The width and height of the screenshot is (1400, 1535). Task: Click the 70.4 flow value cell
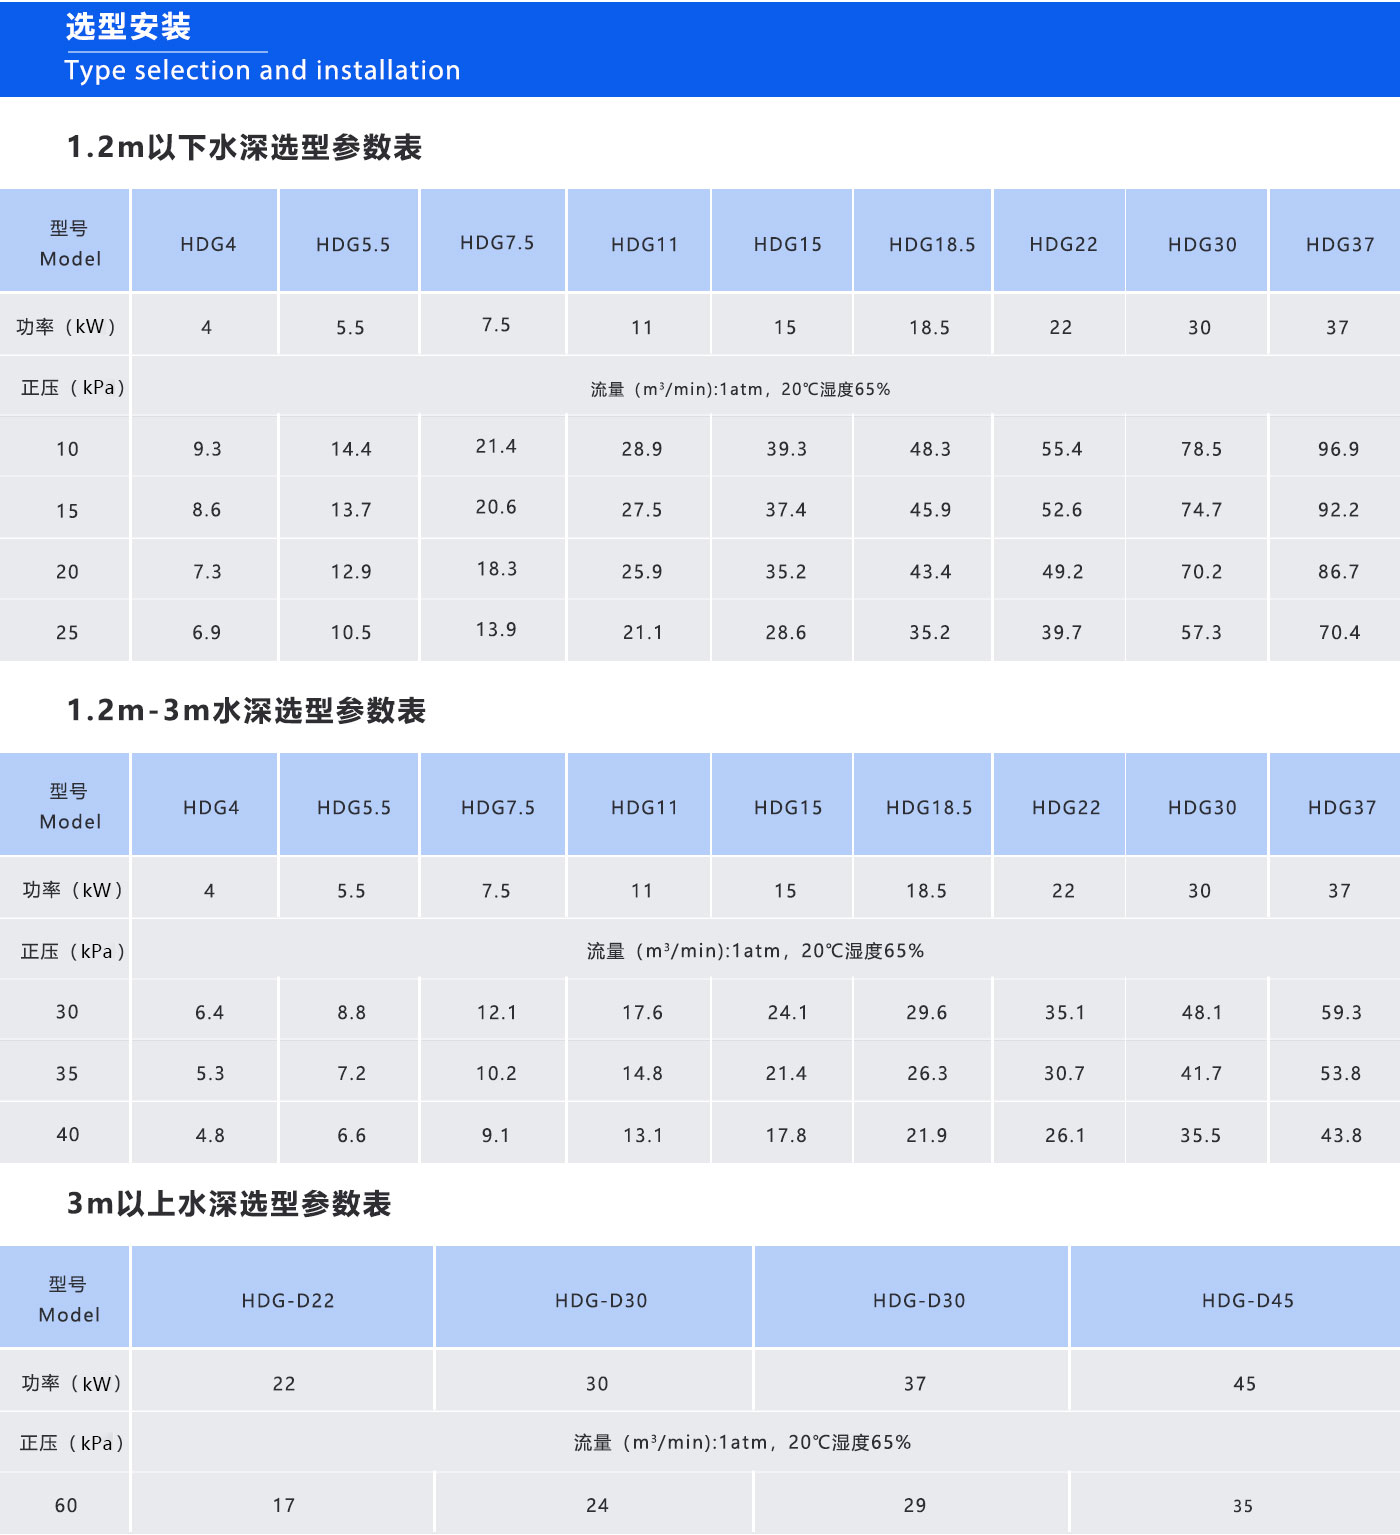pyautogui.click(x=1339, y=633)
